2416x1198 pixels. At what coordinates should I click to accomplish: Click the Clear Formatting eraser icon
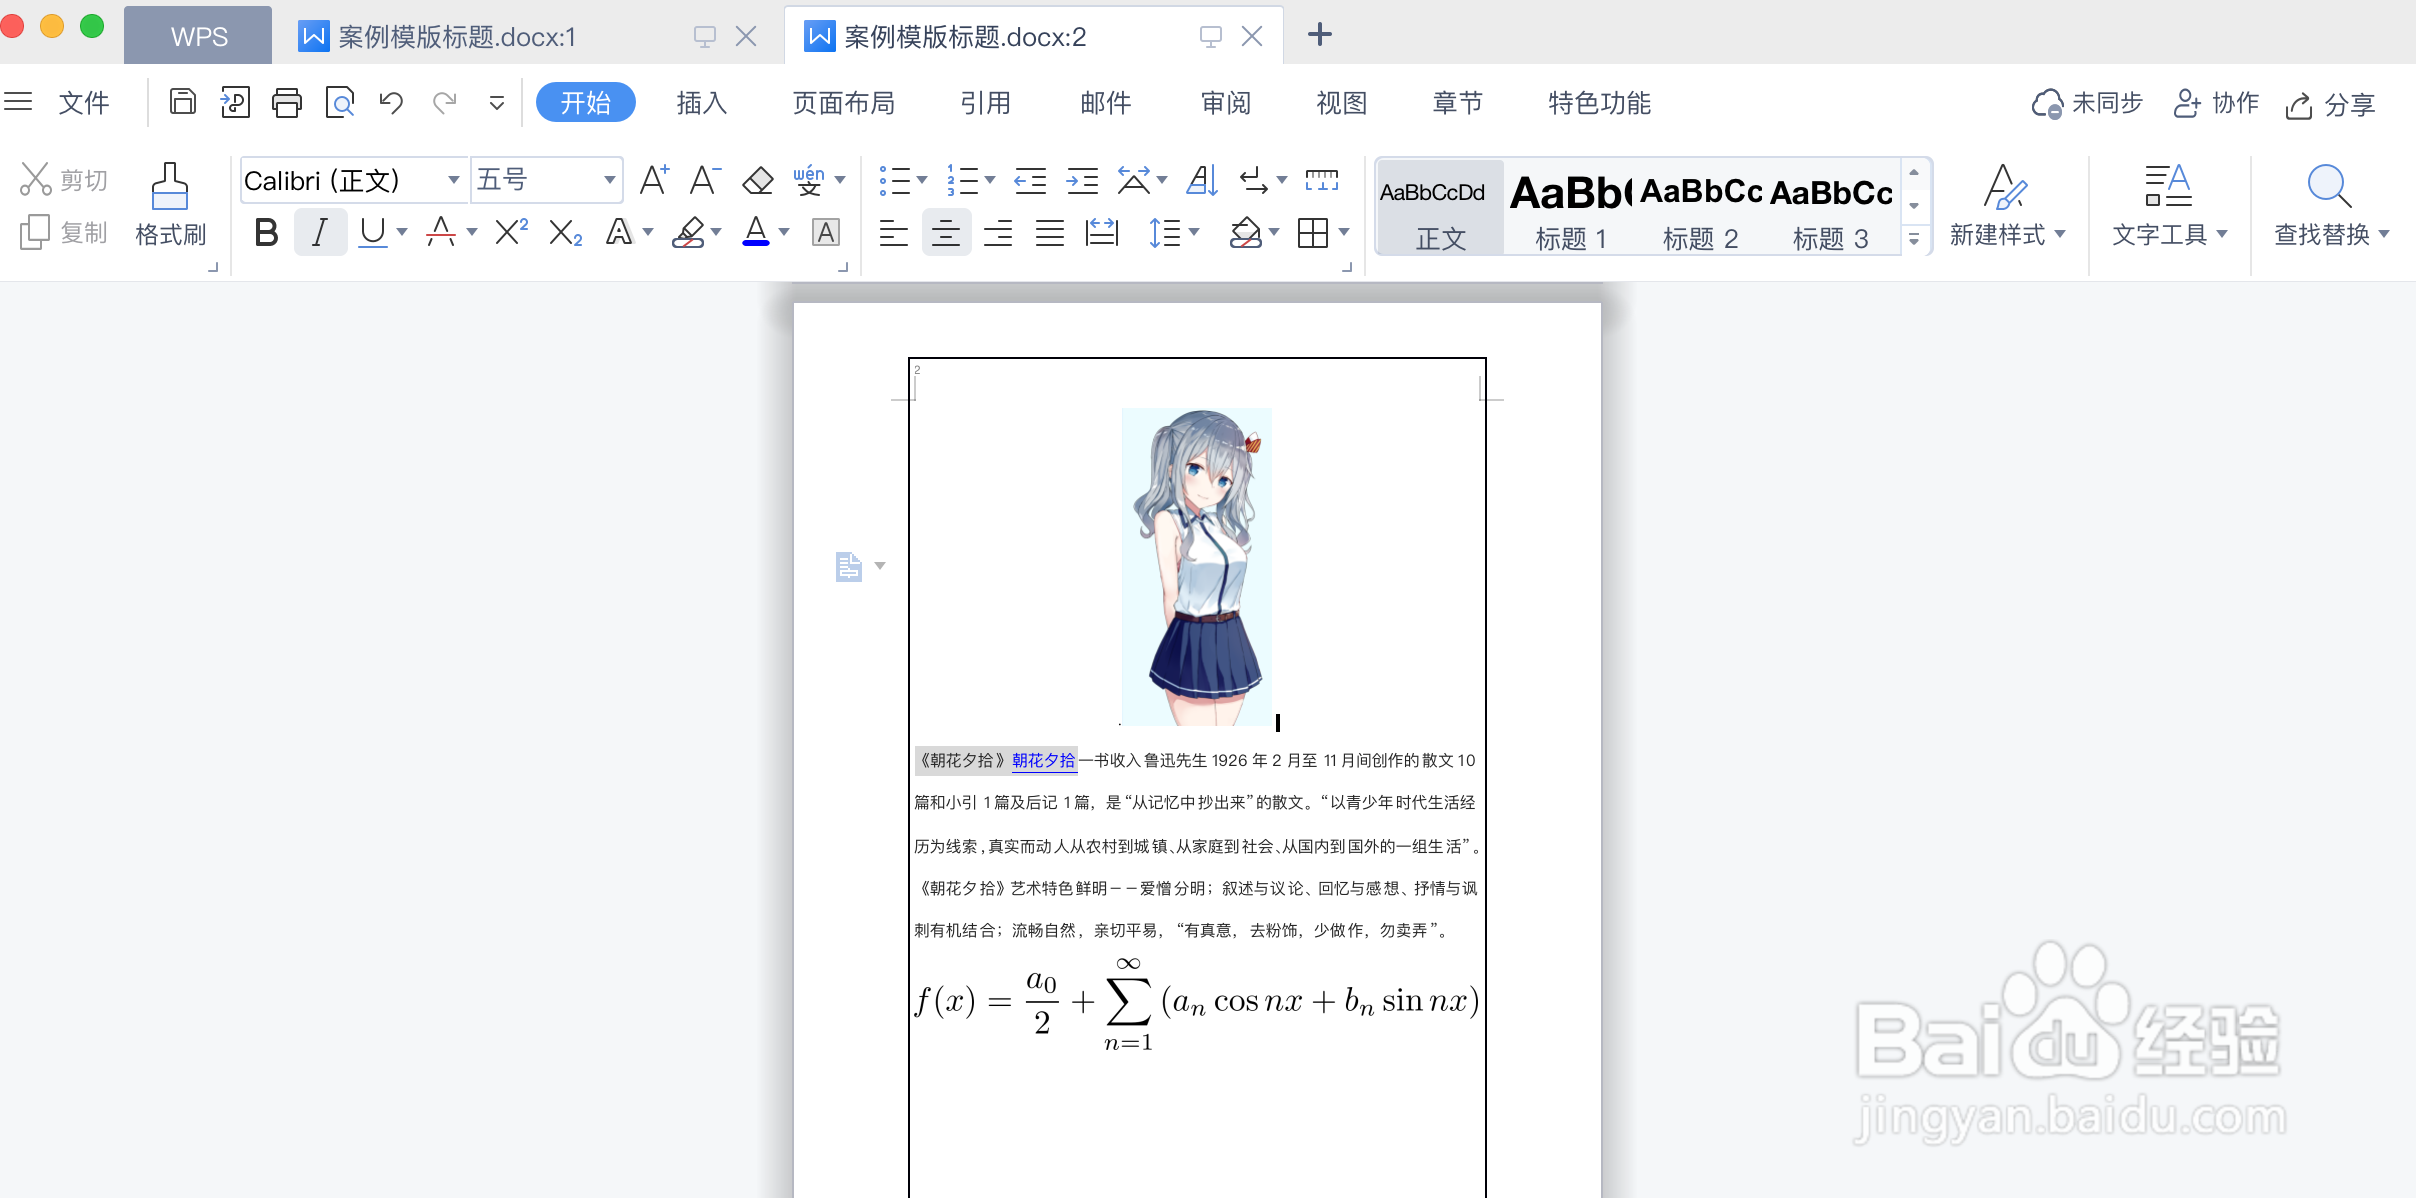click(757, 180)
